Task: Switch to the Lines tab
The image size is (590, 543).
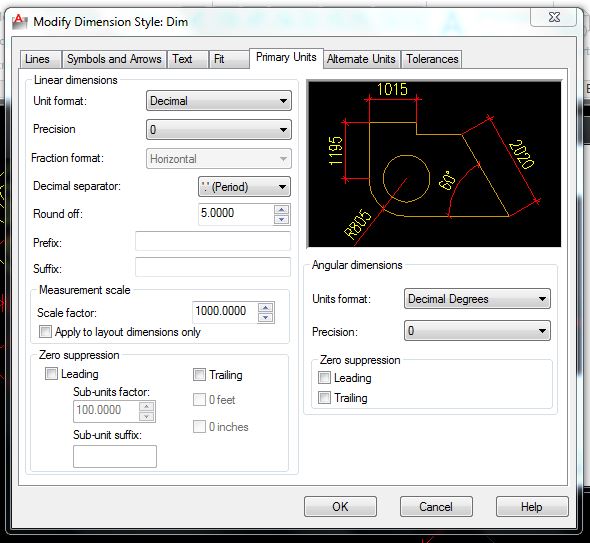Action: click(x=40, y=59)
